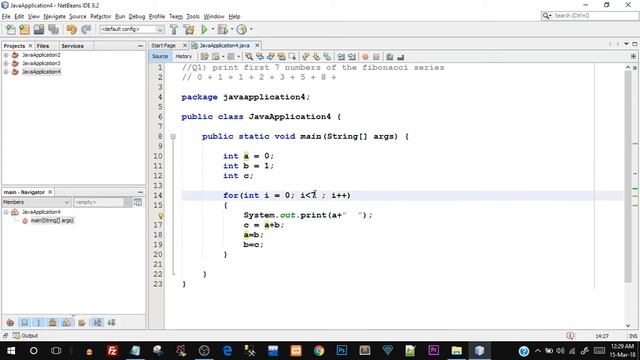Click the Next Bookmark editor icon
The height and width of the screenshot is (360, 640).
click(x=316, y=57)
